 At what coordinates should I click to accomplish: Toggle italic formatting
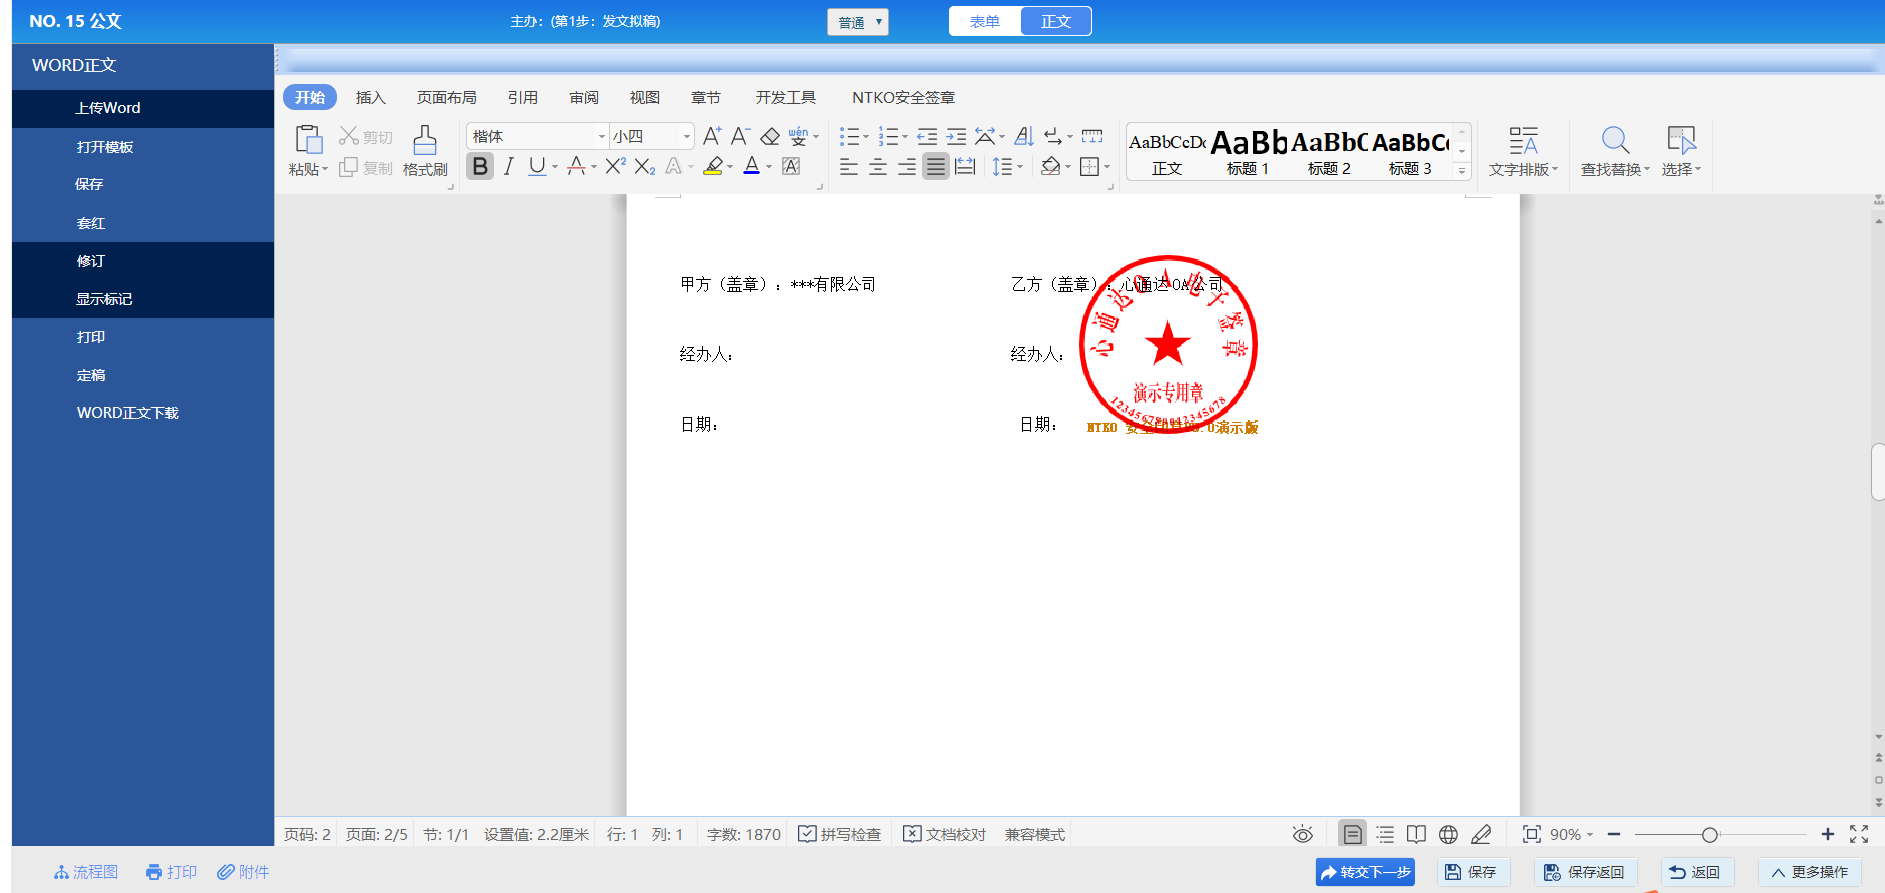click(509, 166)
